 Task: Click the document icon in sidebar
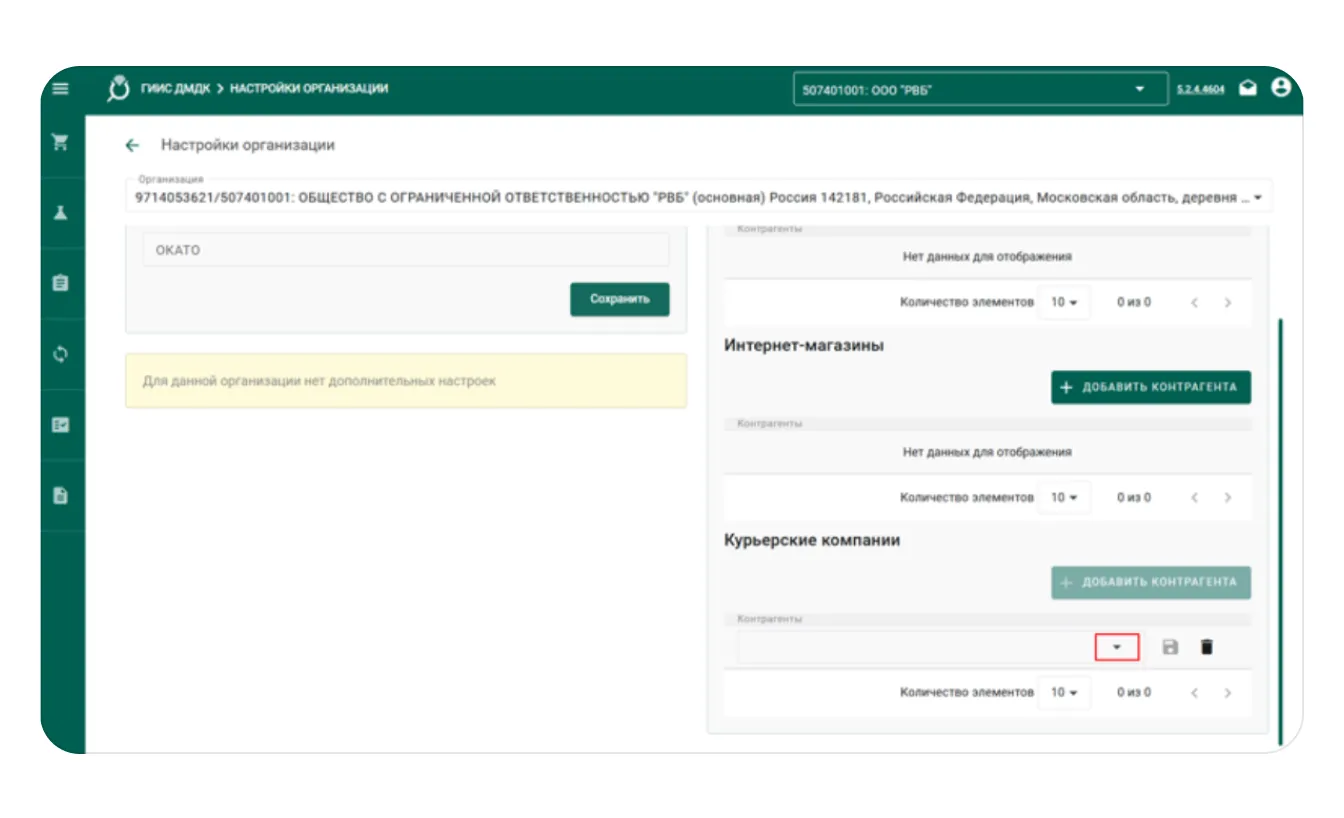pyautogui.click(x=61, y=495)
